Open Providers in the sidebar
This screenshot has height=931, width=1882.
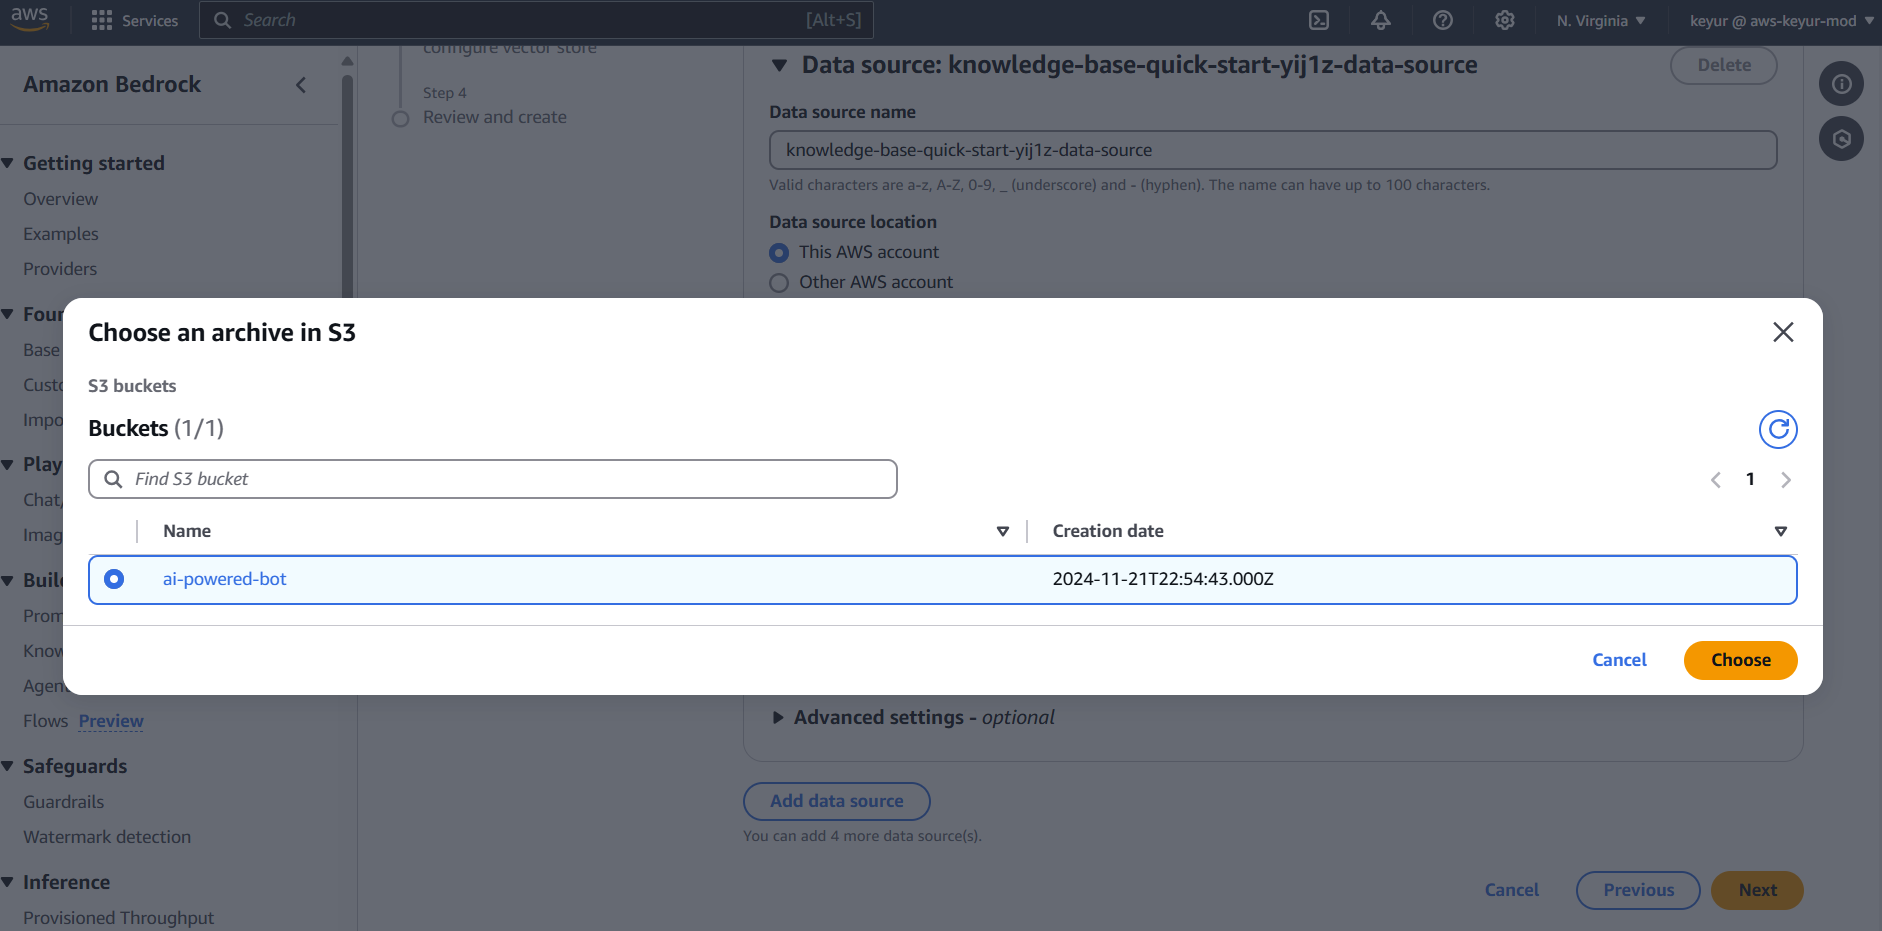[x=60, y=269]
